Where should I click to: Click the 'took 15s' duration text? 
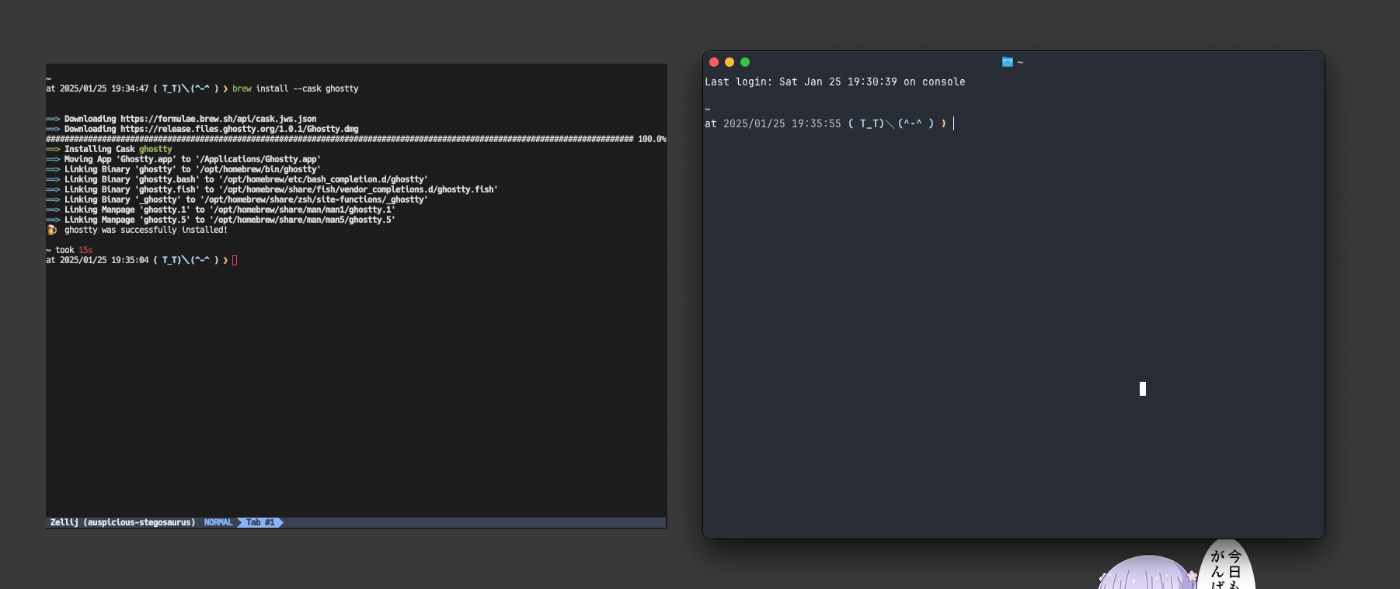[x=74, y=249]
